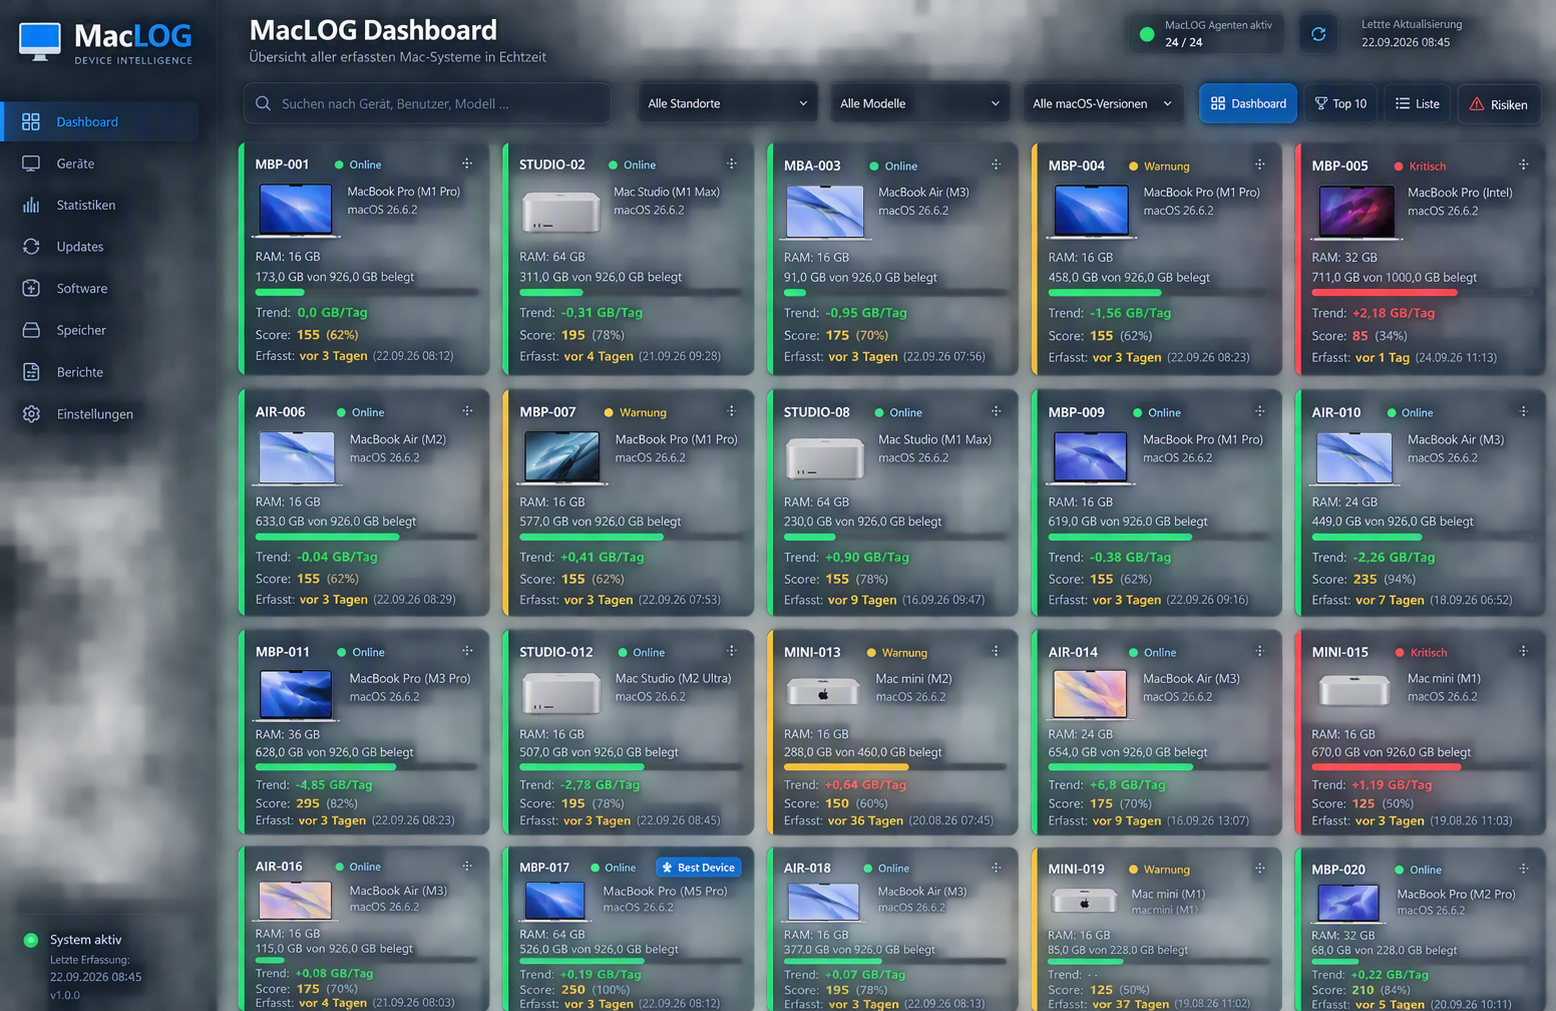Click the STUDIO-02 Mac Studio thumbnail

[561, 211]
